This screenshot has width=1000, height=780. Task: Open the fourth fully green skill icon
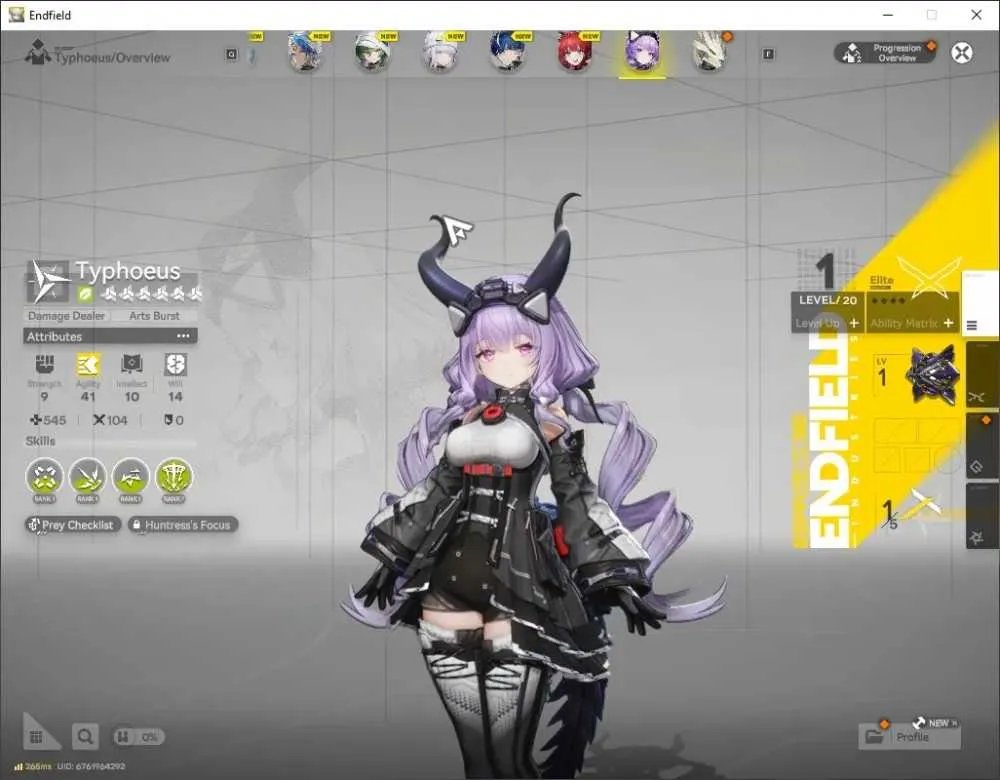[x=173, y=477]
